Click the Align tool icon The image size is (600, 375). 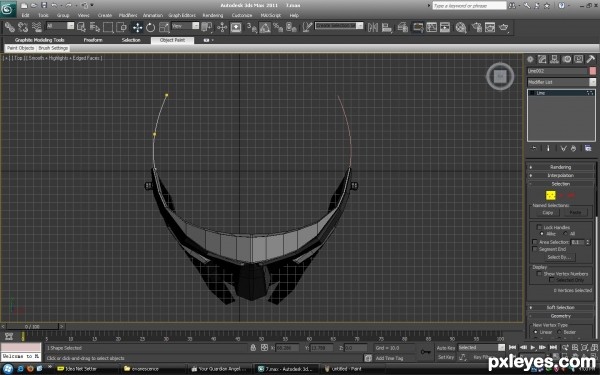(386, 27)
